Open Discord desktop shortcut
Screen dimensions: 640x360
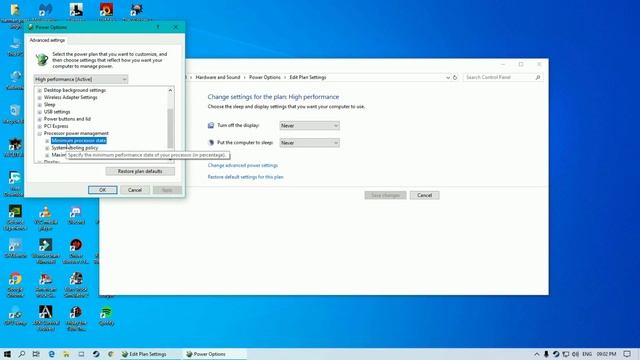point(76,215)
